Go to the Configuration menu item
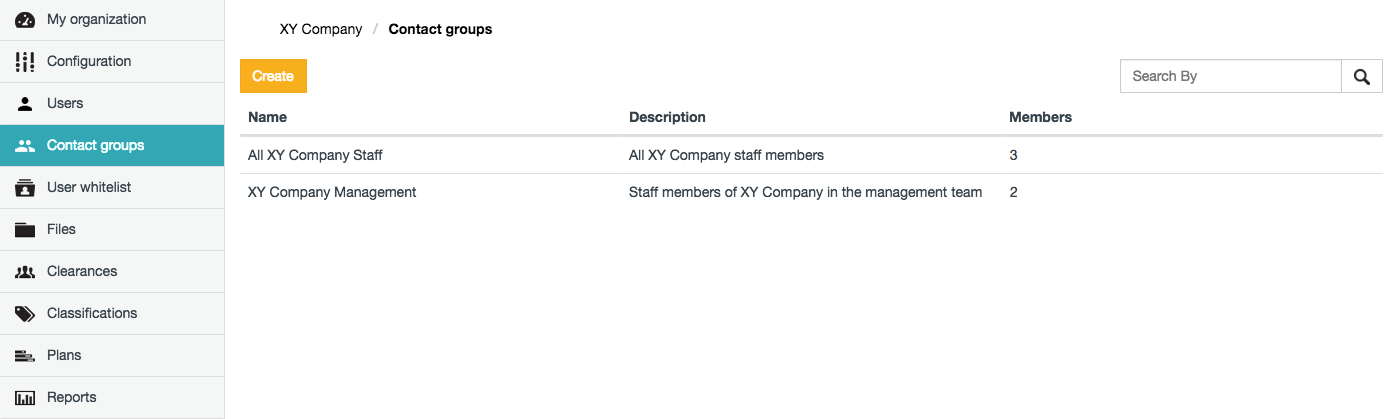 (x=89, y=62)
